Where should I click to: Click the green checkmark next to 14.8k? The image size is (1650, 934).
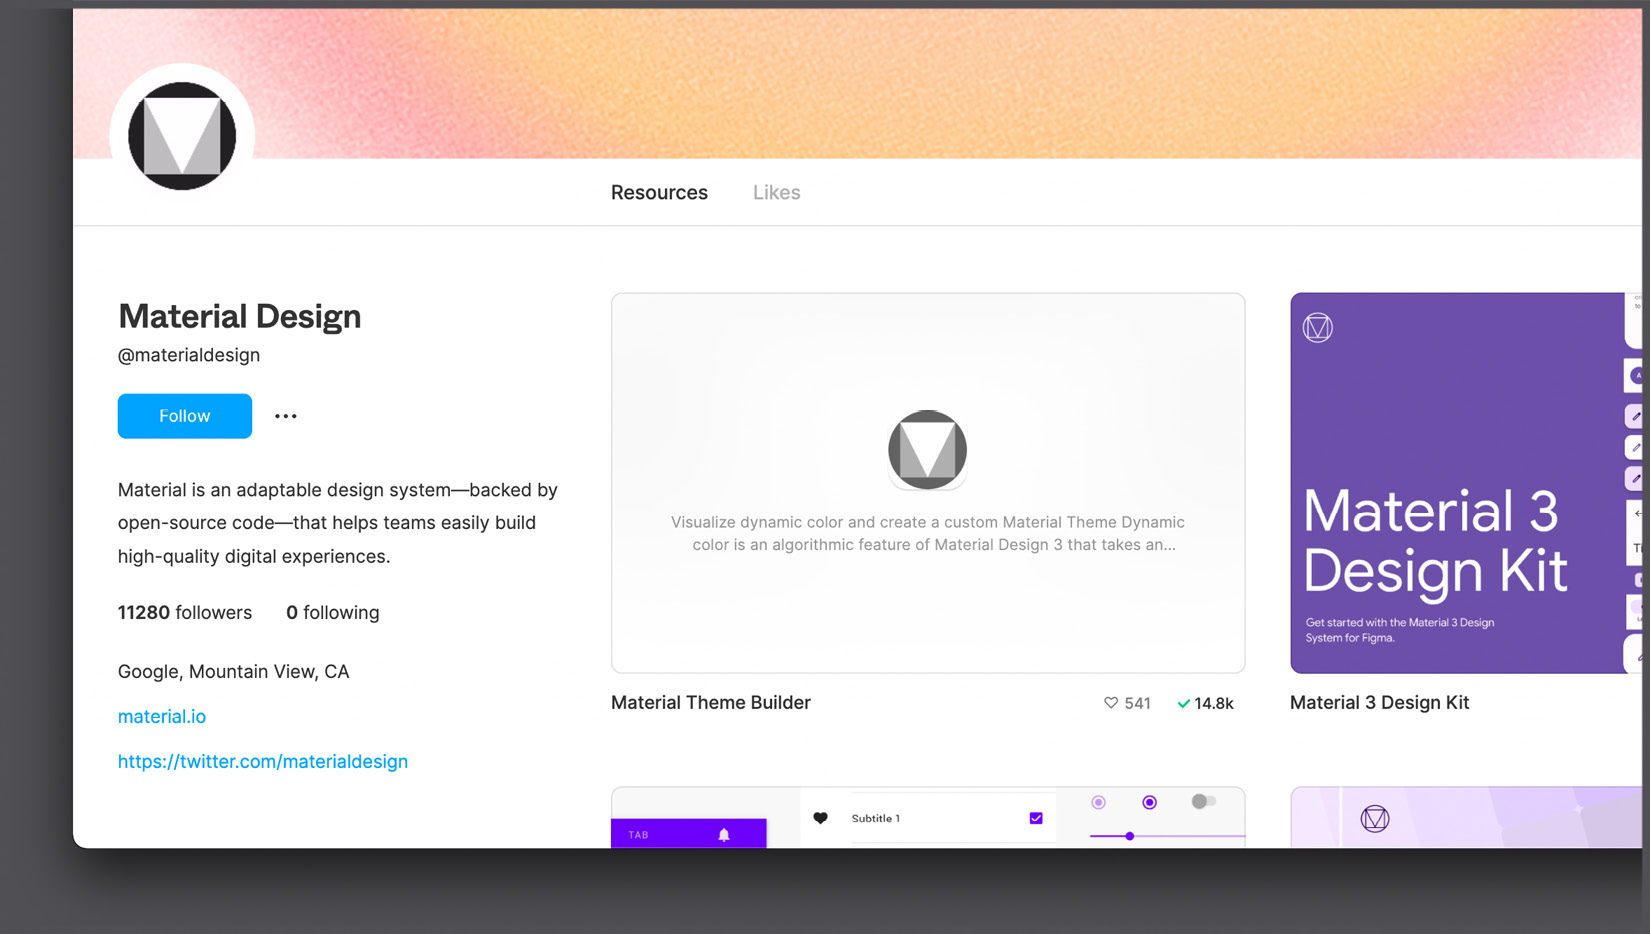(1183, 703)
